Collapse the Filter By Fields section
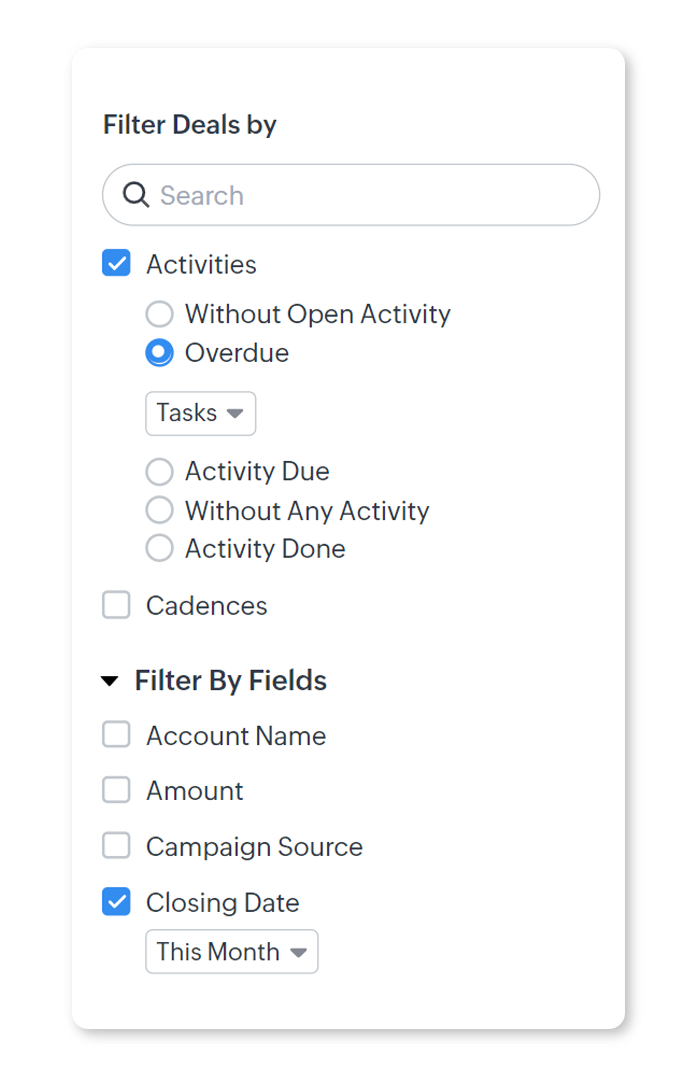 pyautogui.click(x=110, y=682)
